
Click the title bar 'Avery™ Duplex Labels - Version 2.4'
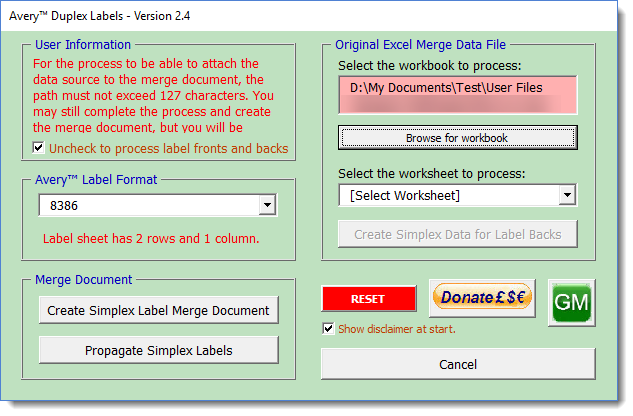click(100, 16)
